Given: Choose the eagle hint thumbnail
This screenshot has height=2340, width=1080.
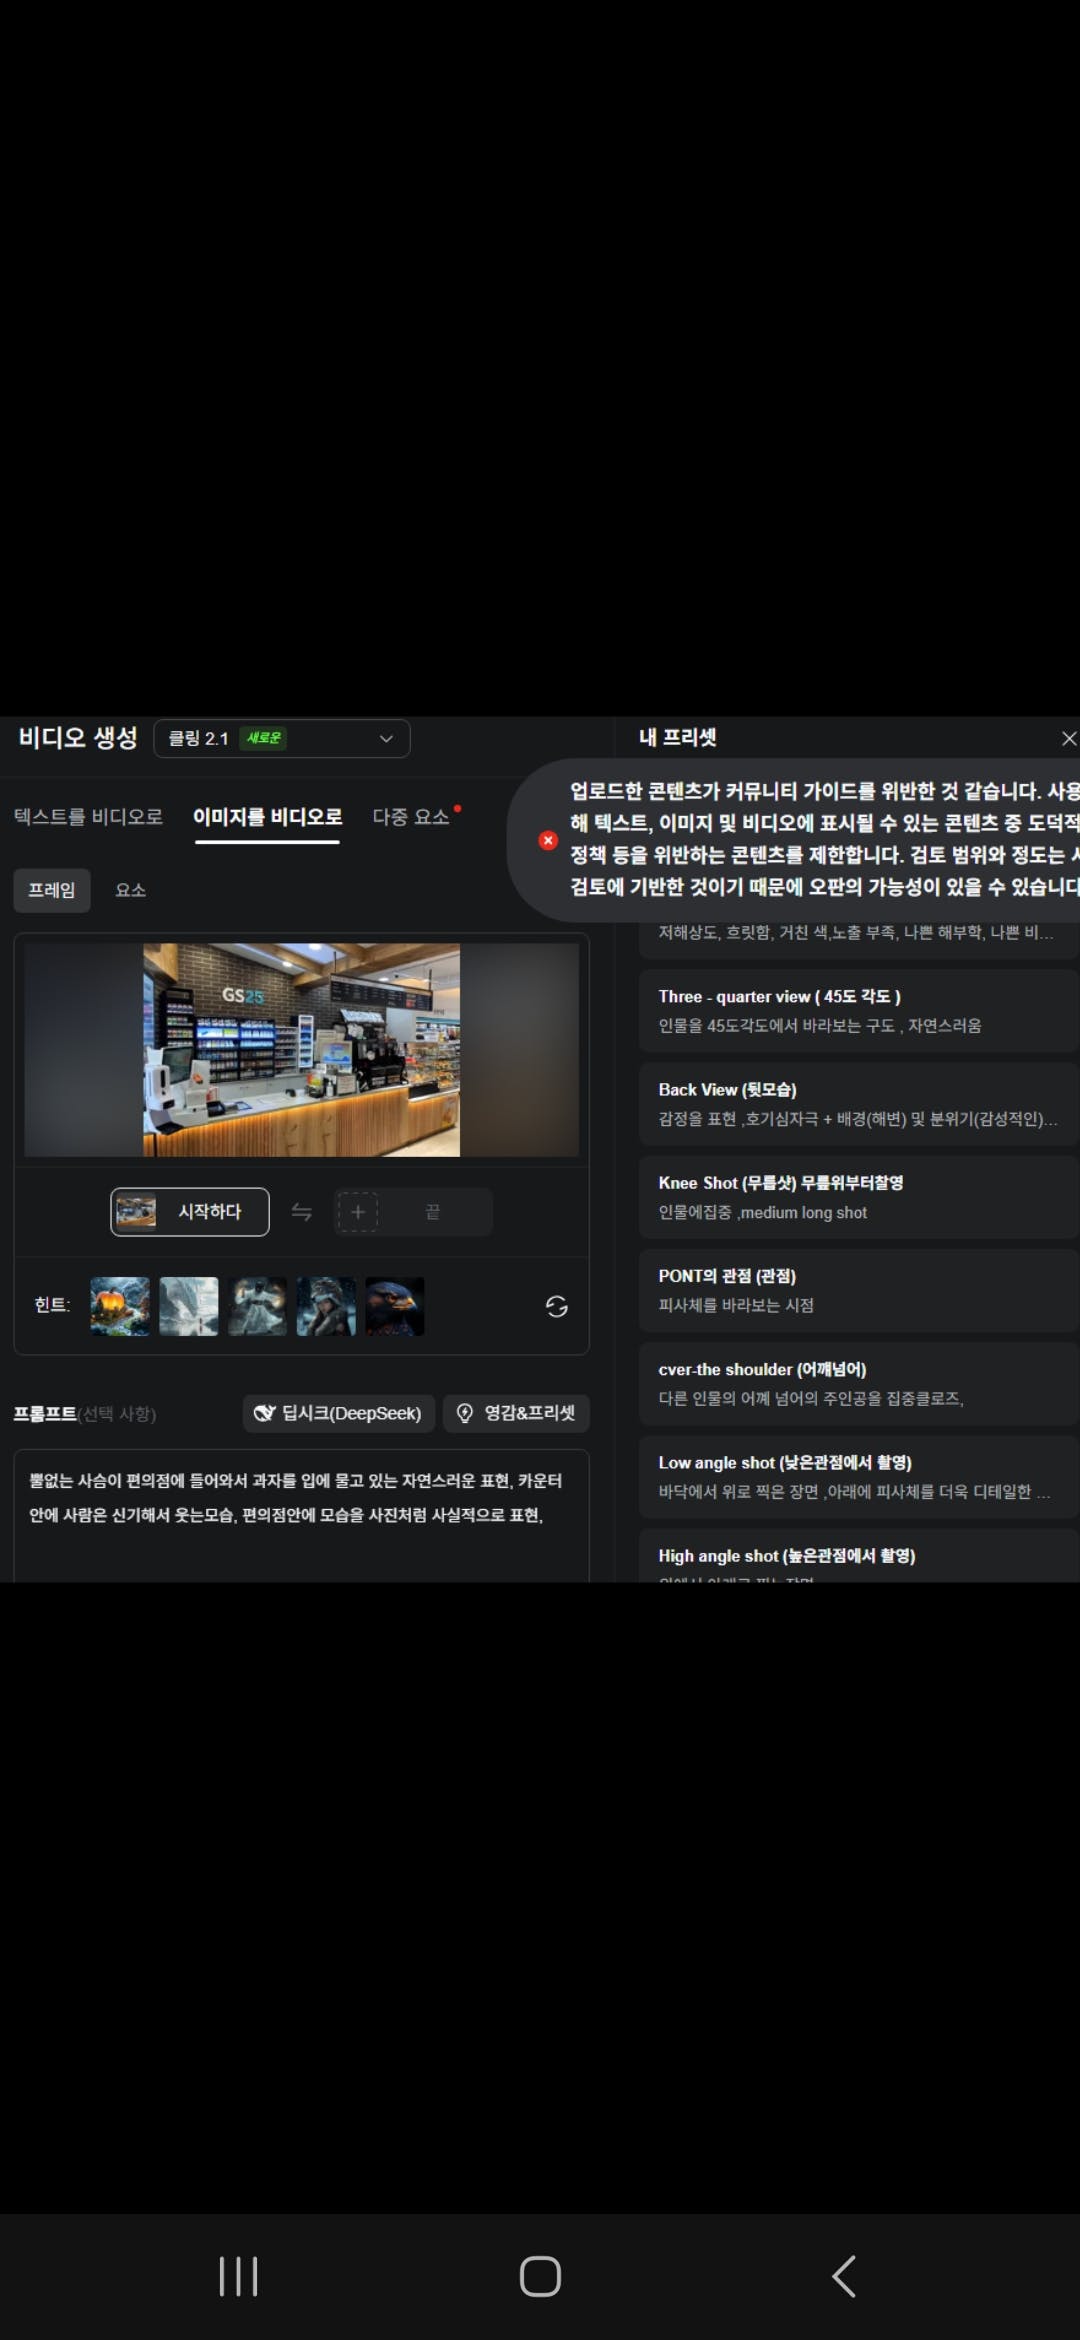Looking at the screenshot, I should pos(395,1306).
